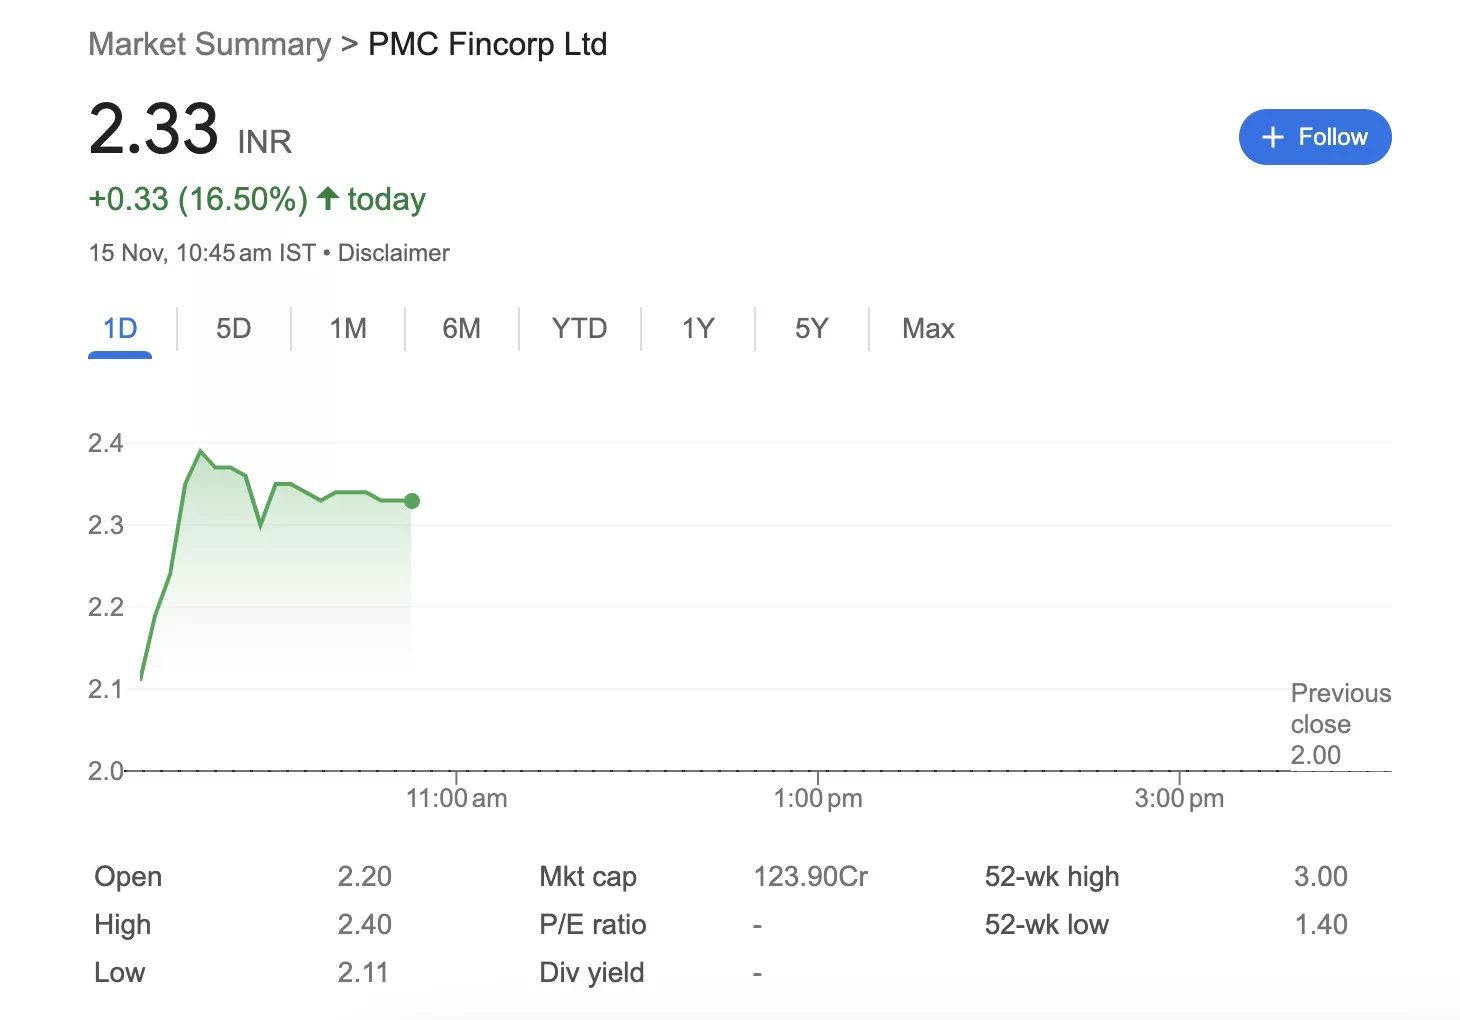Click the PMC Fincorp Ltd title
This screenshot has height=1020, width=1460.
click(x=487, y=44)
